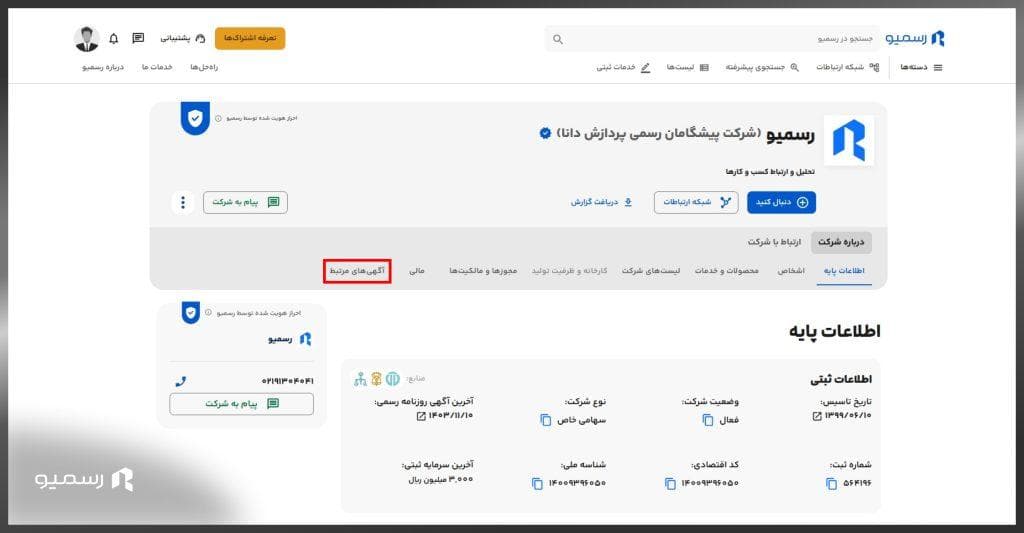Click the company logo thumbnail
Viewport: 1024px width, 533px height.
(x=848, y=140)
